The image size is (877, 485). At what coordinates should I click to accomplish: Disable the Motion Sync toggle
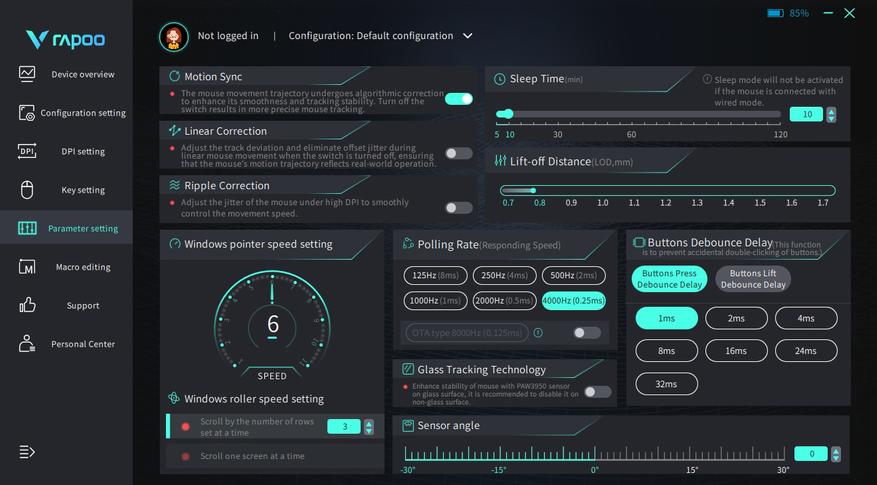point(459,99)
